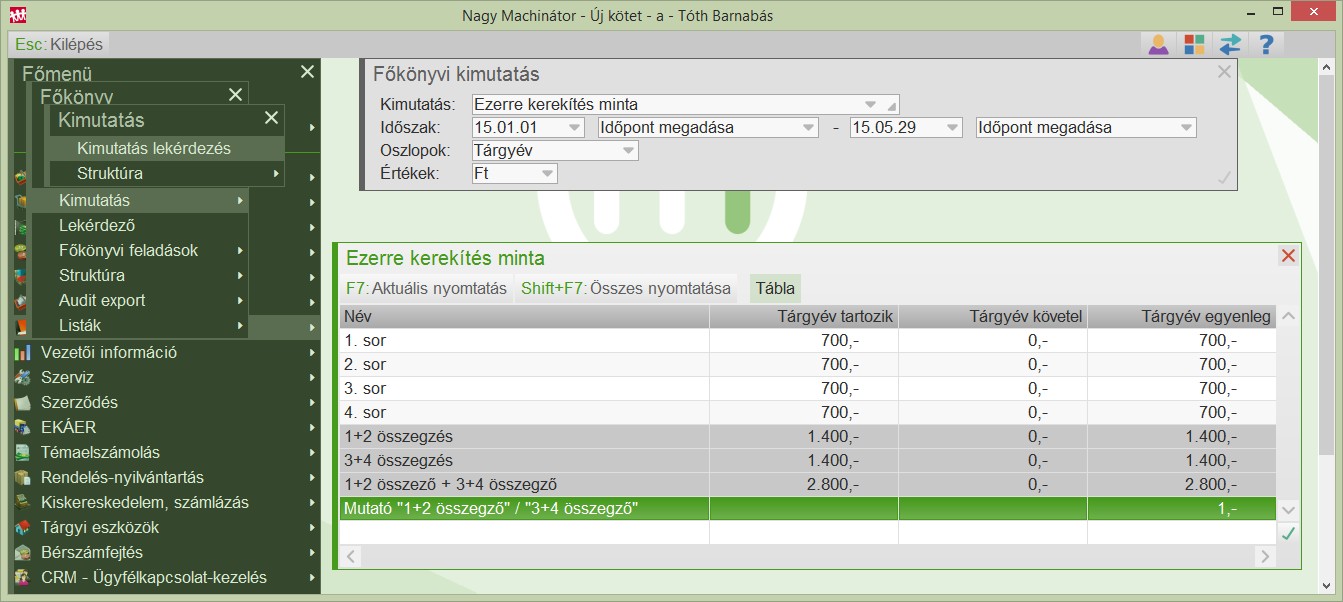
Task: Click the Bérszámfejtés menu icon
Action: (22, 552)
